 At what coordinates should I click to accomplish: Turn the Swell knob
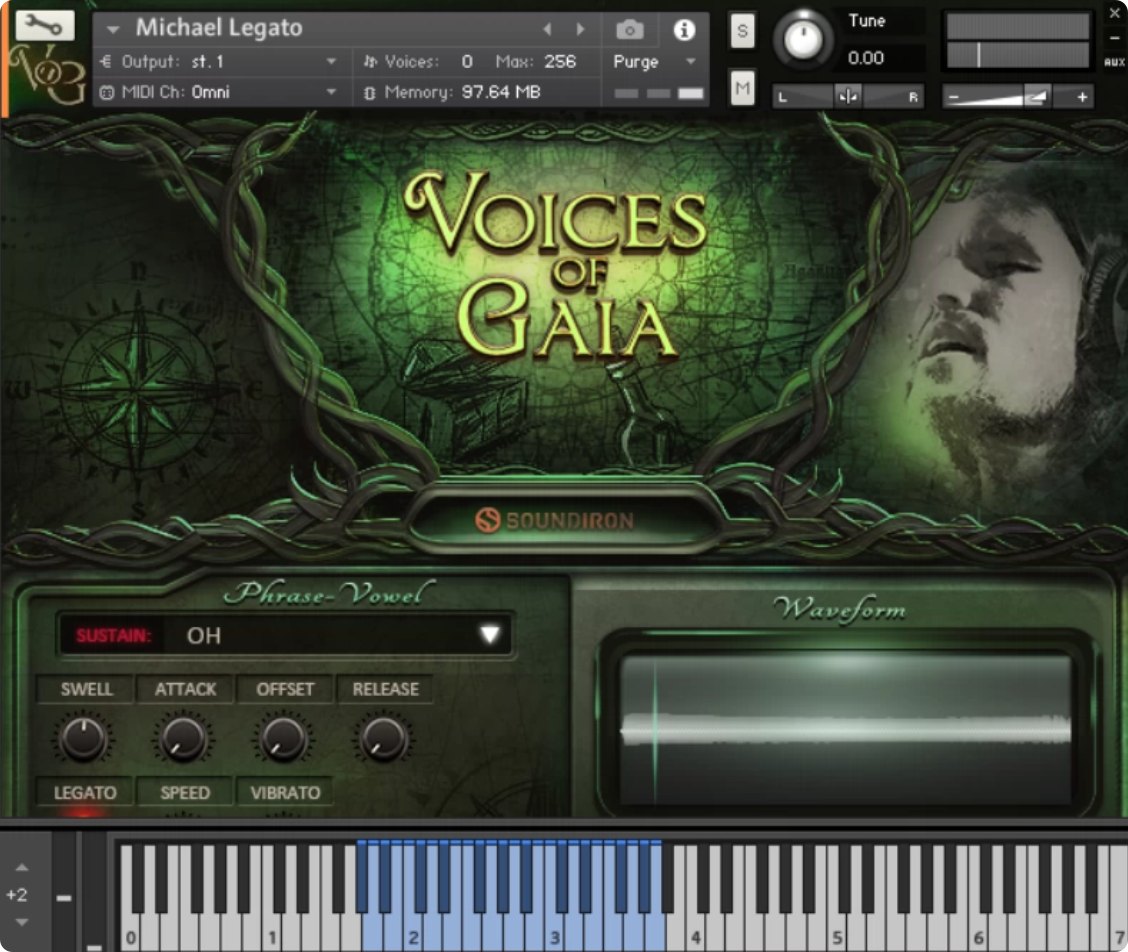[83, 739]
